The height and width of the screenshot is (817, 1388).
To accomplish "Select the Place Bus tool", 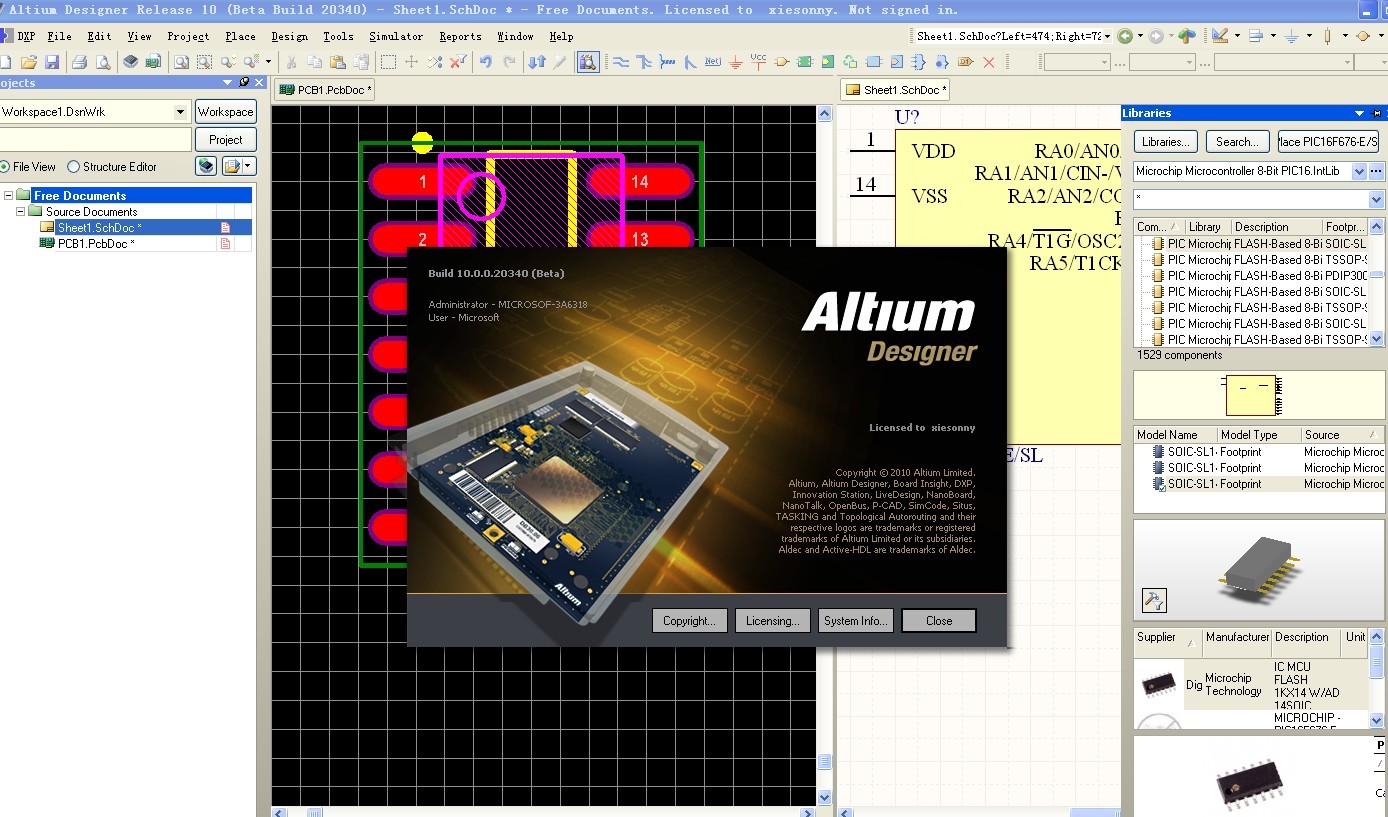I will (x=644, y=62).
